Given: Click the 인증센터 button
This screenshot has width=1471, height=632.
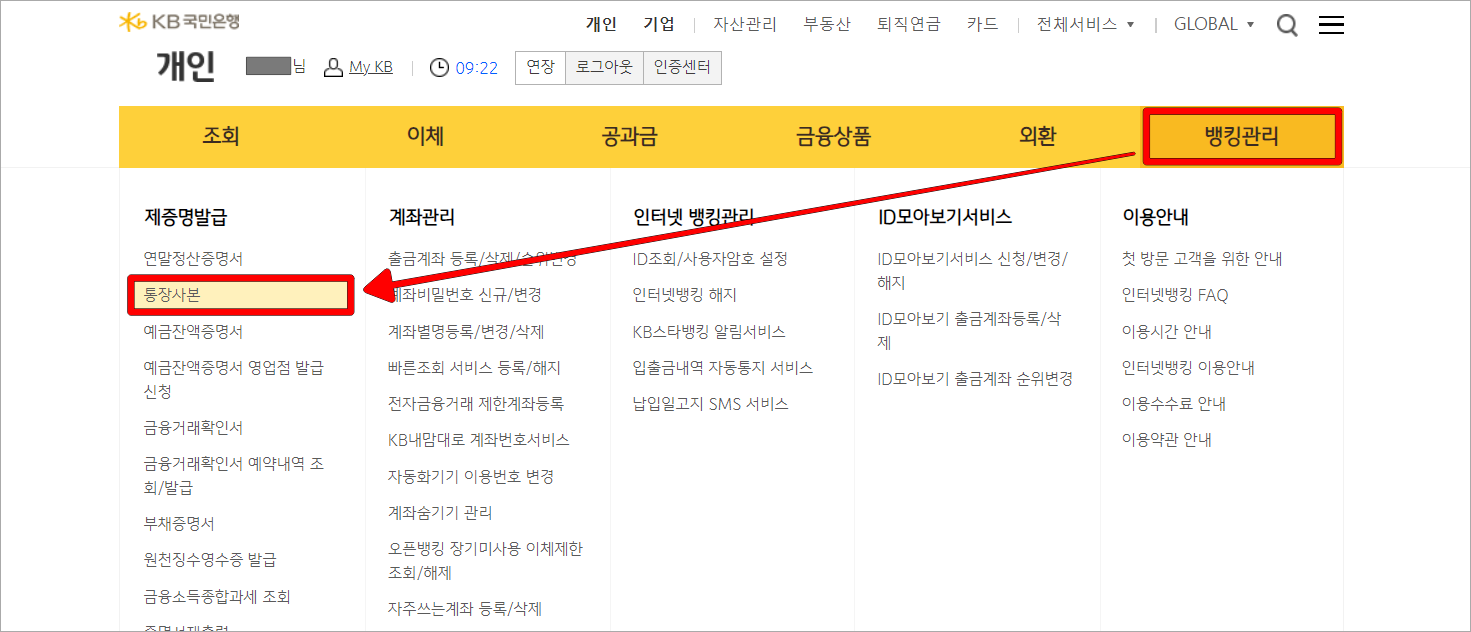Looking at the screenshot, I should pos(682,67).
